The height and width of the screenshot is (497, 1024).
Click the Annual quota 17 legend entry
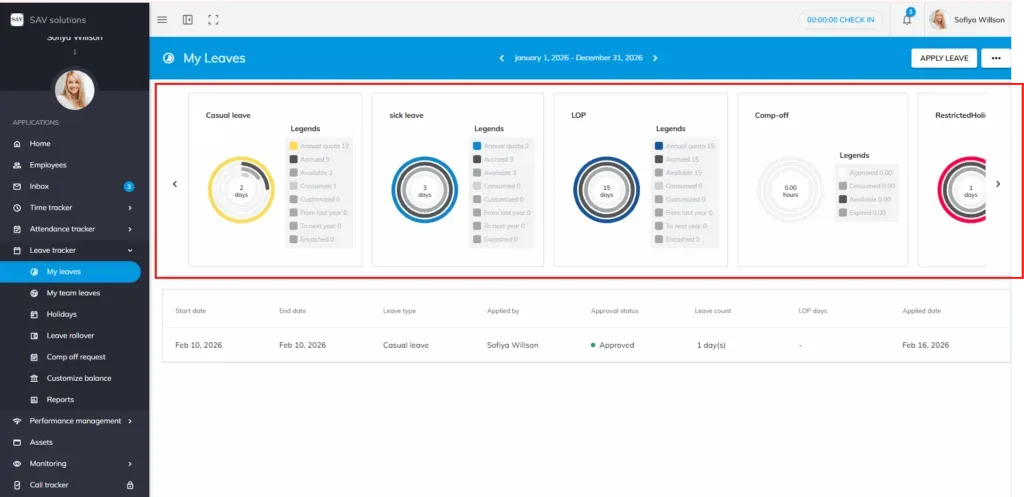pos(319,146)
